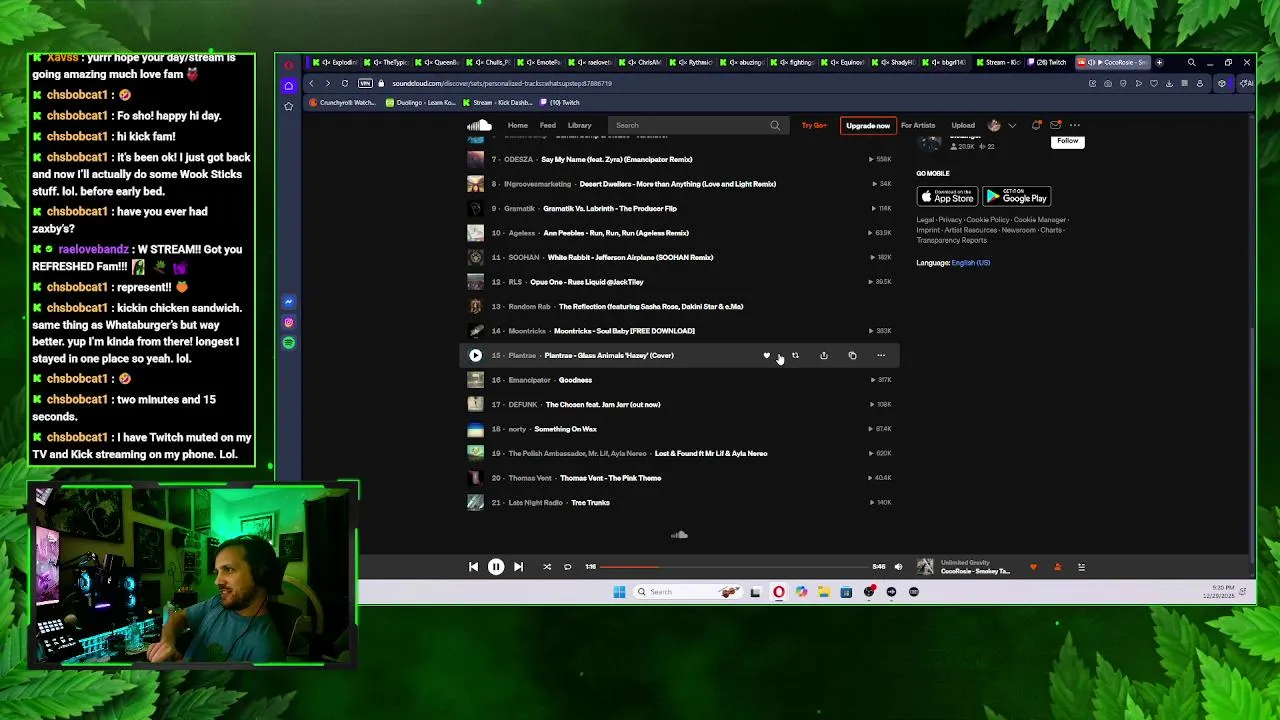Open the SoundCloud header more menu
Image resolution: width=1280 pixels, height=720 pixels.
point(1075,126)
